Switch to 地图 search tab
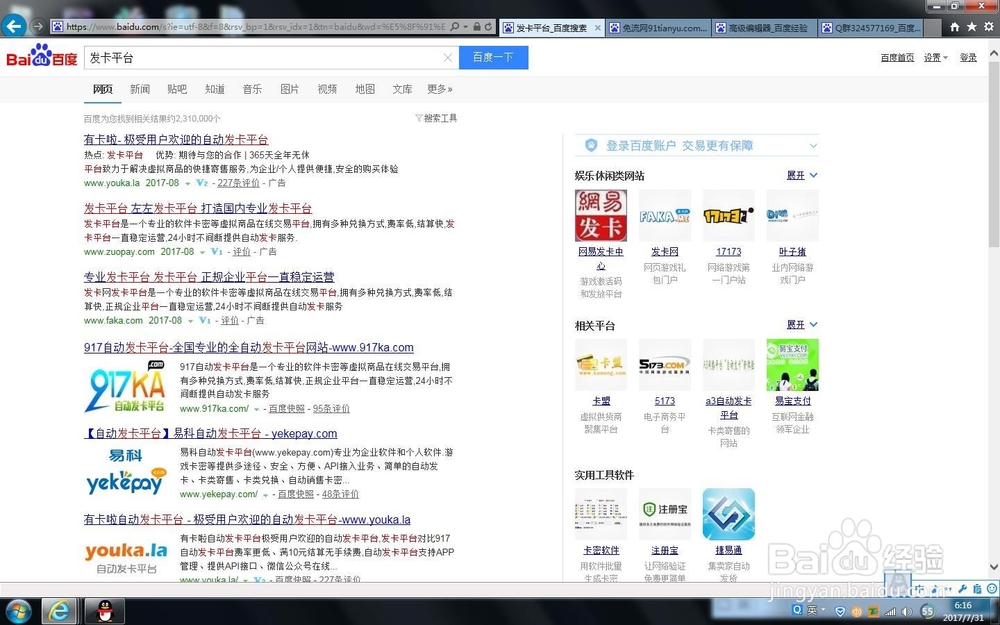 (365, 89)
